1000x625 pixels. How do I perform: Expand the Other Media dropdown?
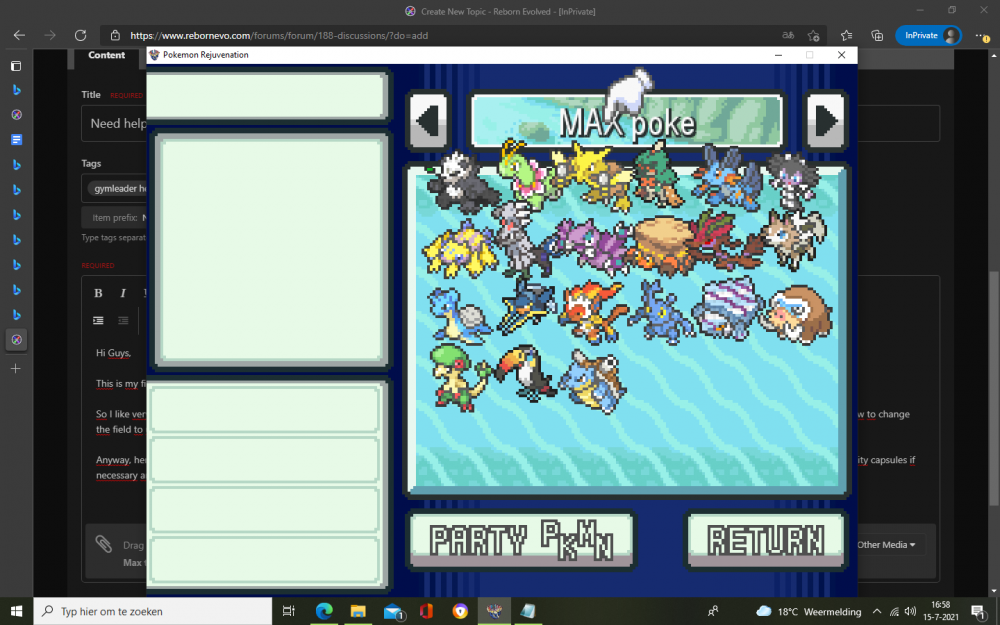[886, 545]
